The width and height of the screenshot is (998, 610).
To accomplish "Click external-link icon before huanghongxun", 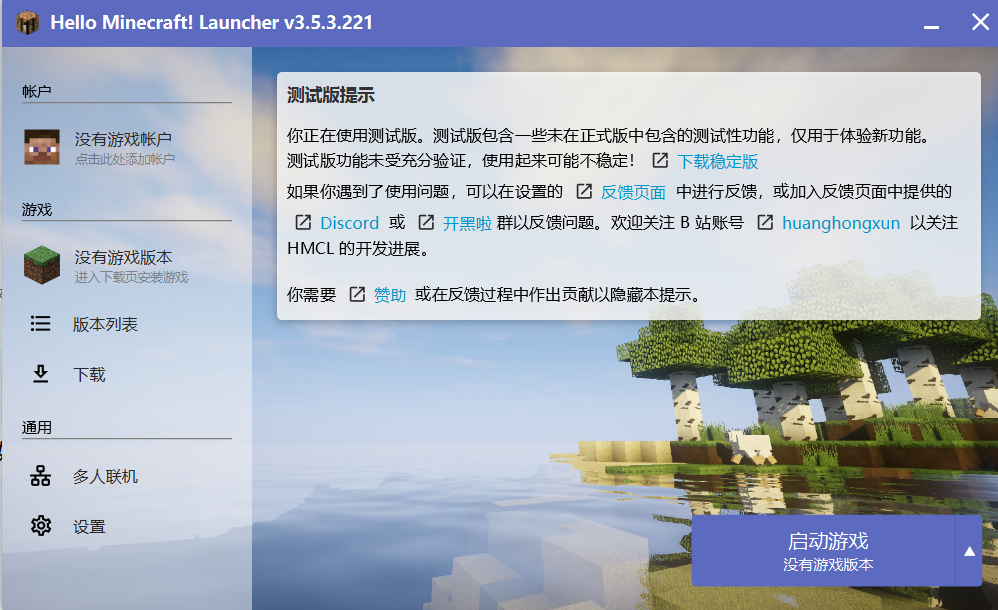I will pos(765,222).
